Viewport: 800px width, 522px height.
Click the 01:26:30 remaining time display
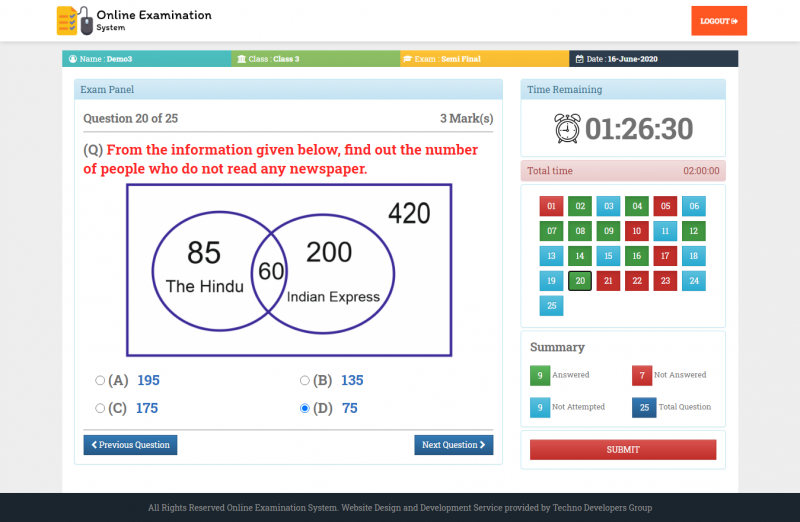[639, 129]
